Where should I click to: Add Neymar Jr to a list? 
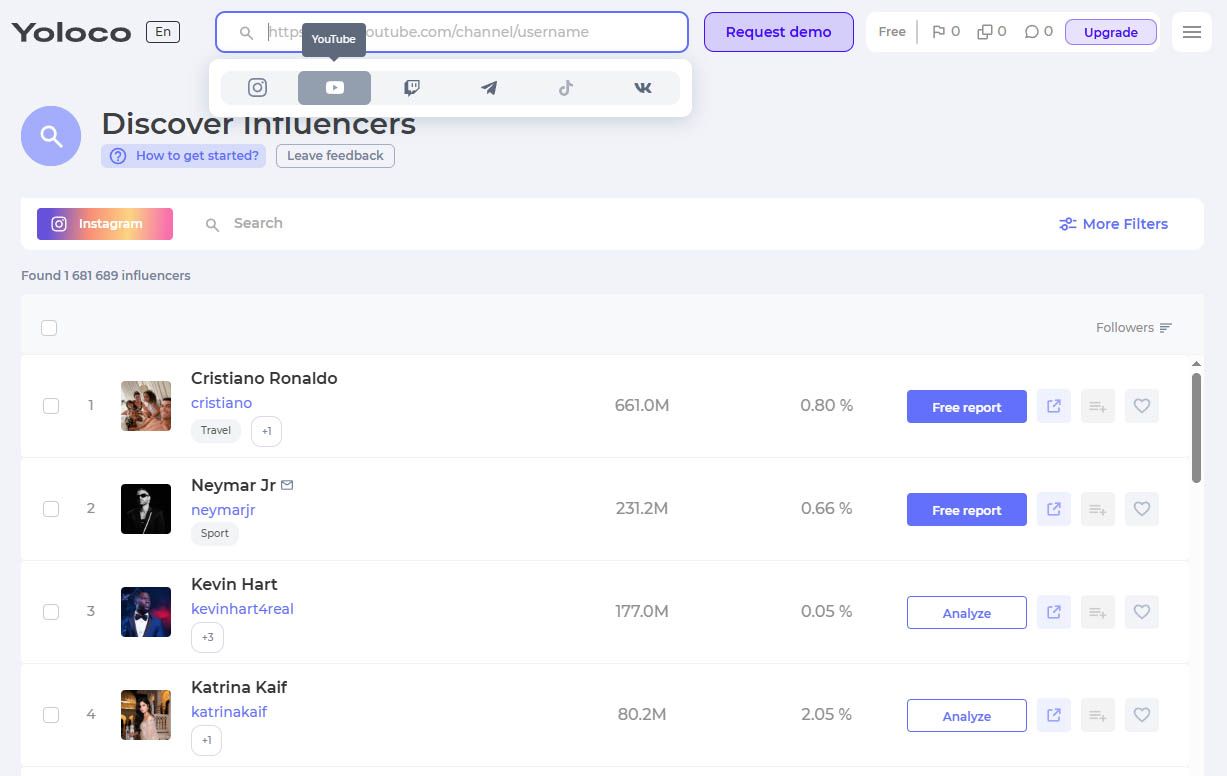[1098, 509]
